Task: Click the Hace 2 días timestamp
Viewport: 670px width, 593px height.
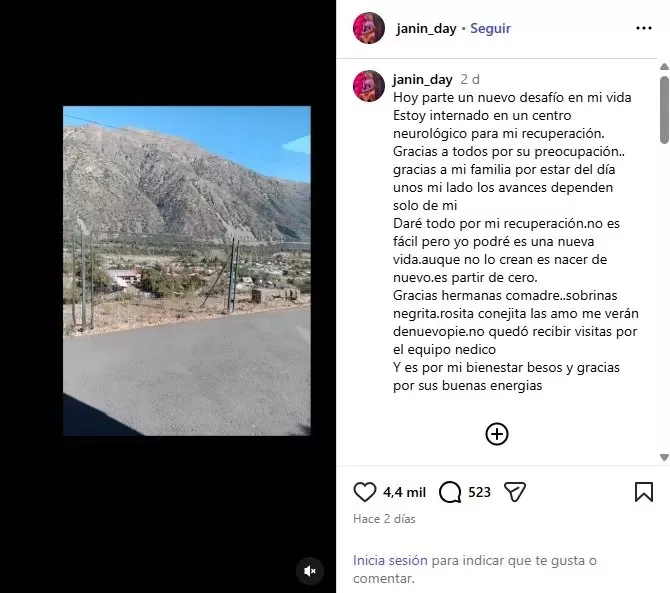Action: click(384, 519)
